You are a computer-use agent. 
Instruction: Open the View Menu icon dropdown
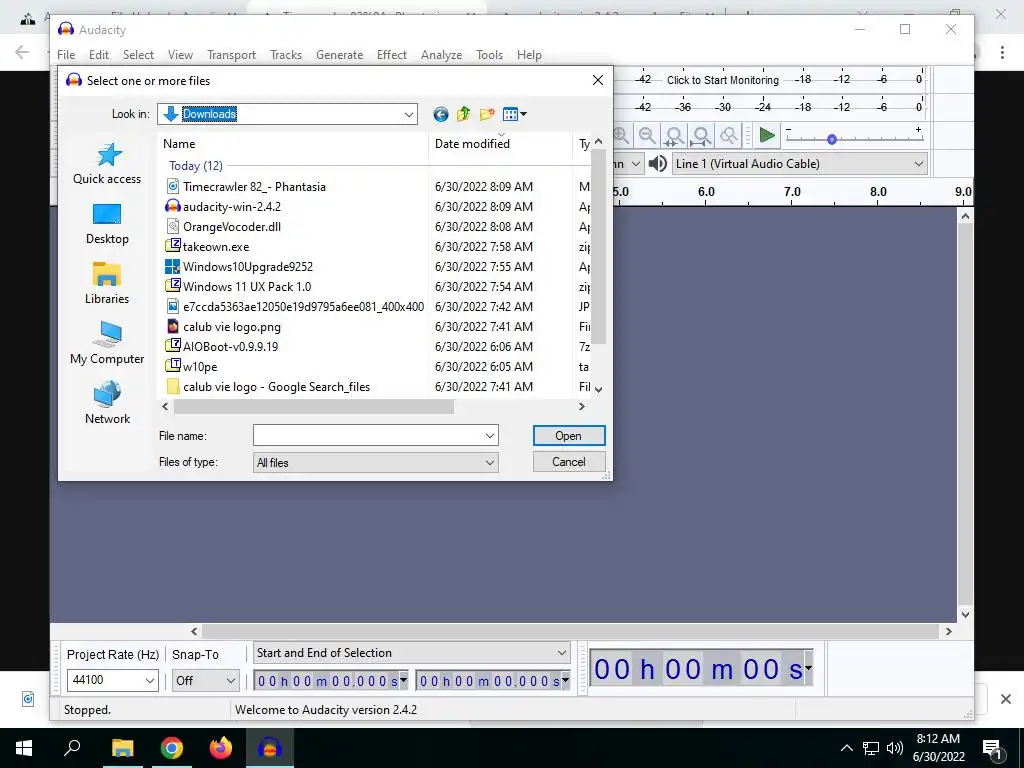click(x=515, y=114)
